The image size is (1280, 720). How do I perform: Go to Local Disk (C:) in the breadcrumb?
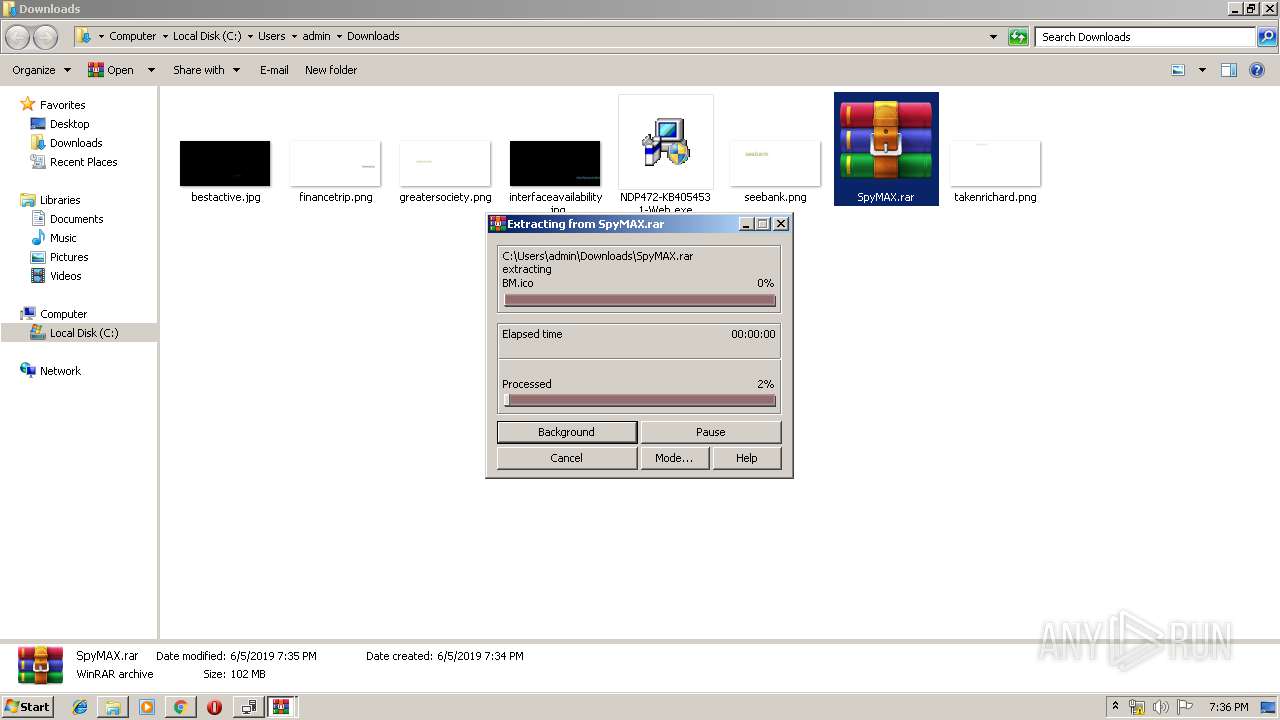(207, 36)
